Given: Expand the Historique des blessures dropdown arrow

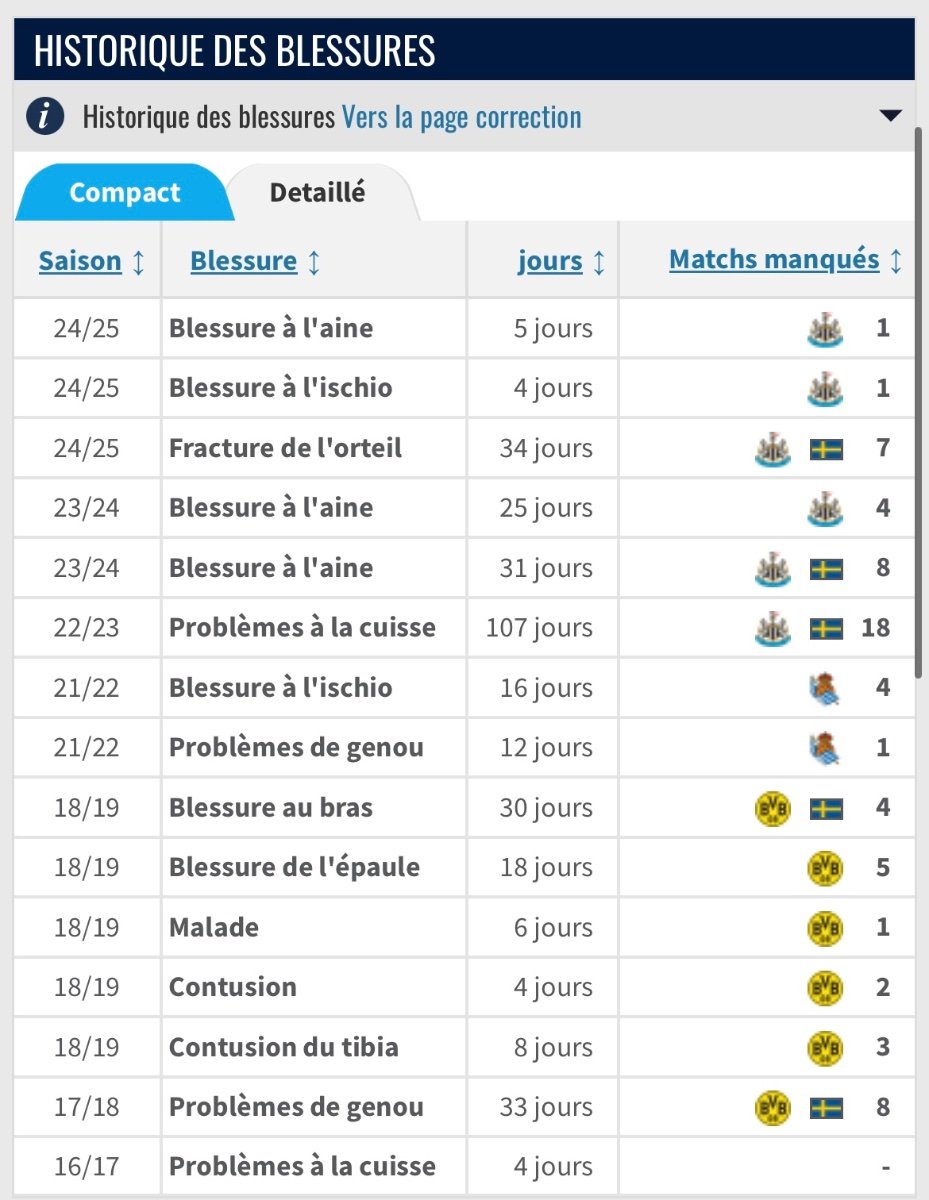Looking at the screenshot, I should [891, 116].
